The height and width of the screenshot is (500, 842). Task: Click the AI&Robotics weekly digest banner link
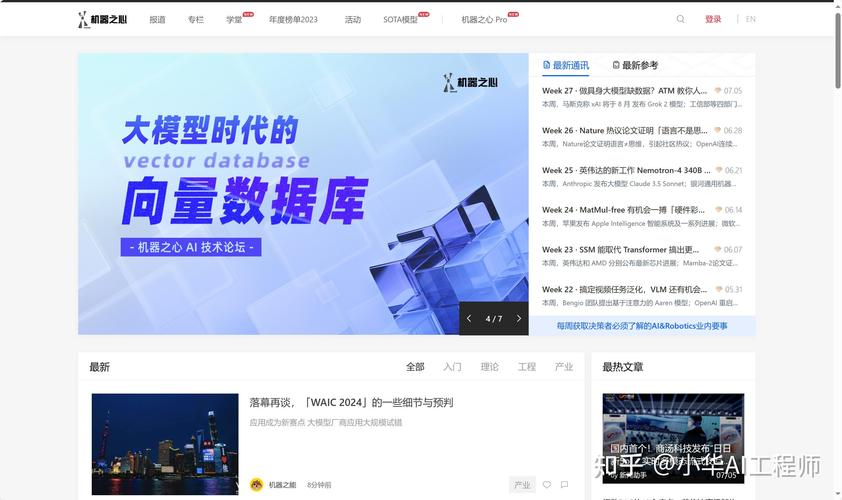pos(642,326)
